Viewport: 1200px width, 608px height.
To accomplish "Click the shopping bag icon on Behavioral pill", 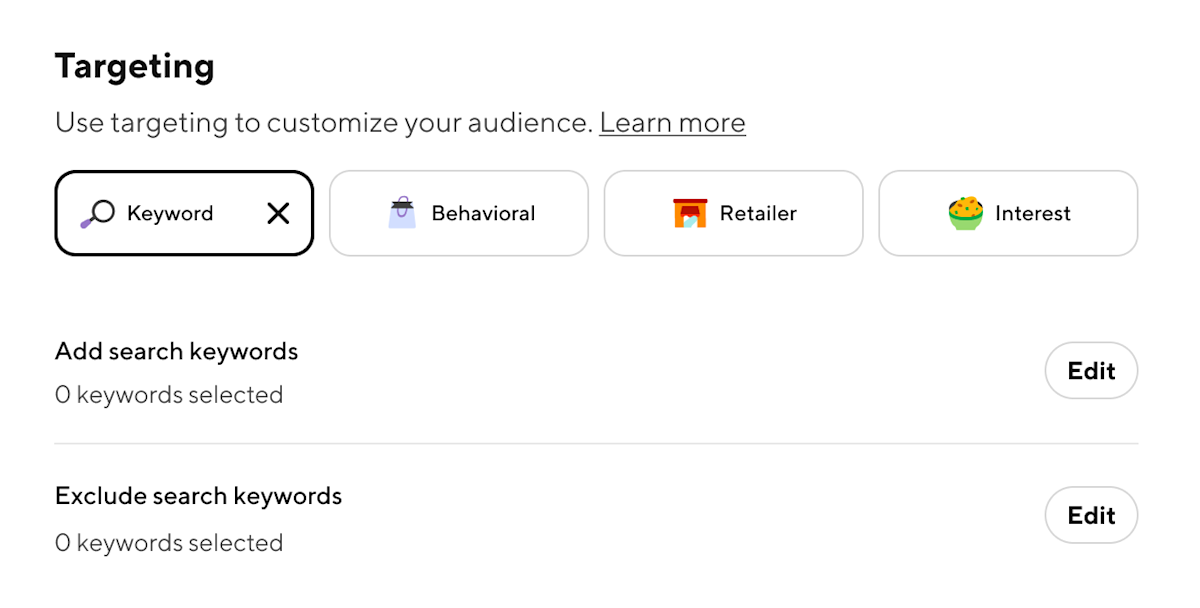I will click(x=401, y=213).
